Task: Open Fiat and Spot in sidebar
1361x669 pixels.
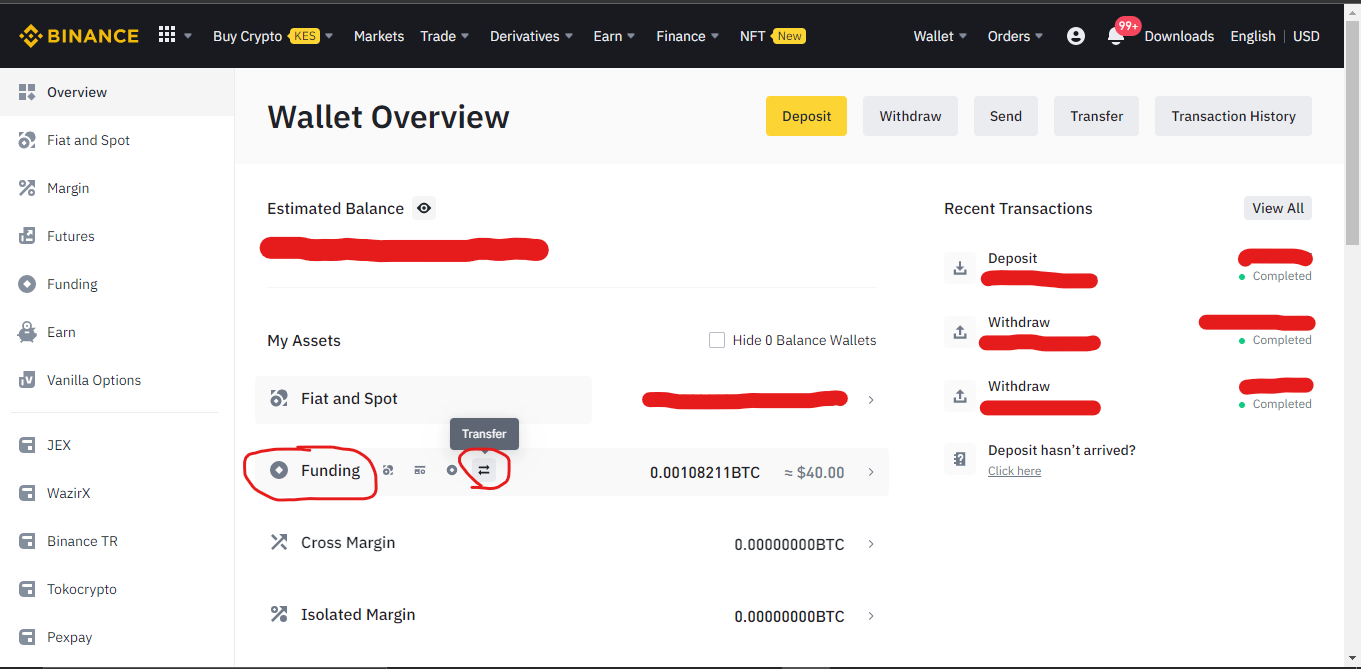Action: point(117,140)
